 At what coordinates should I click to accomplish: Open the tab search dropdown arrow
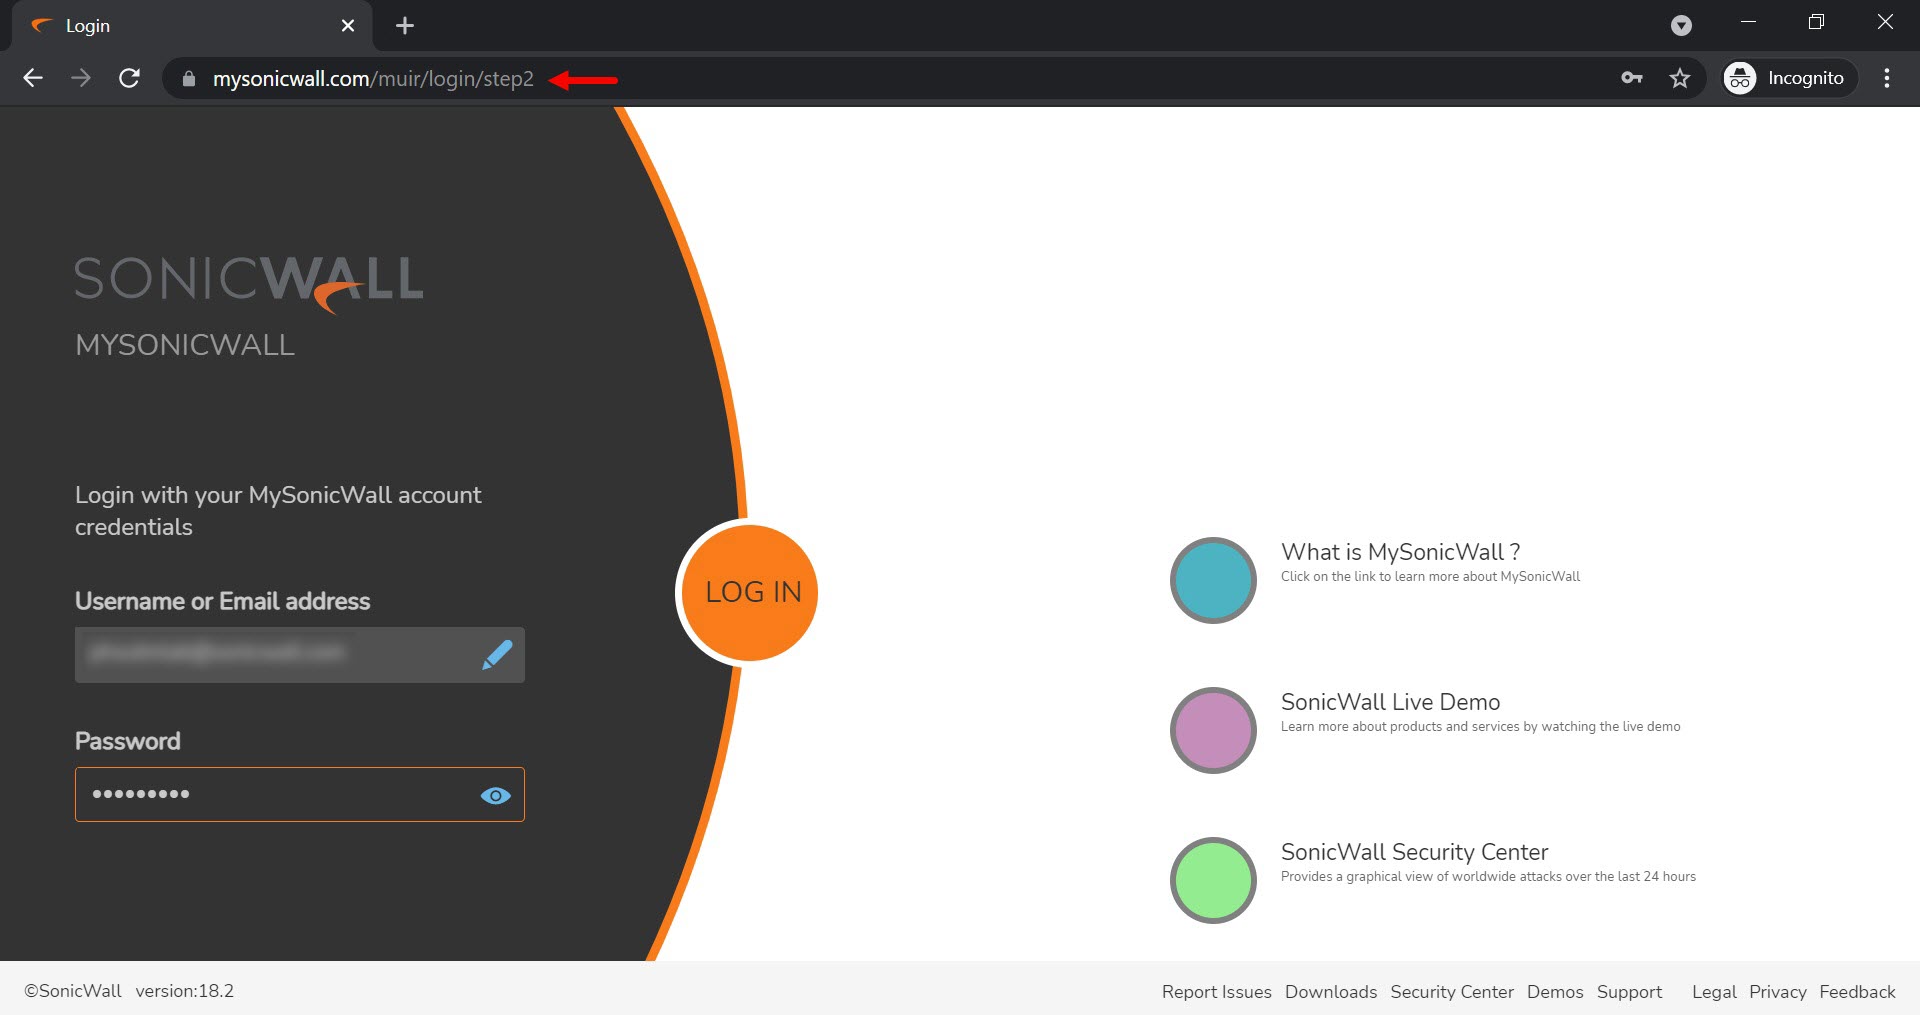(1681, 26)
